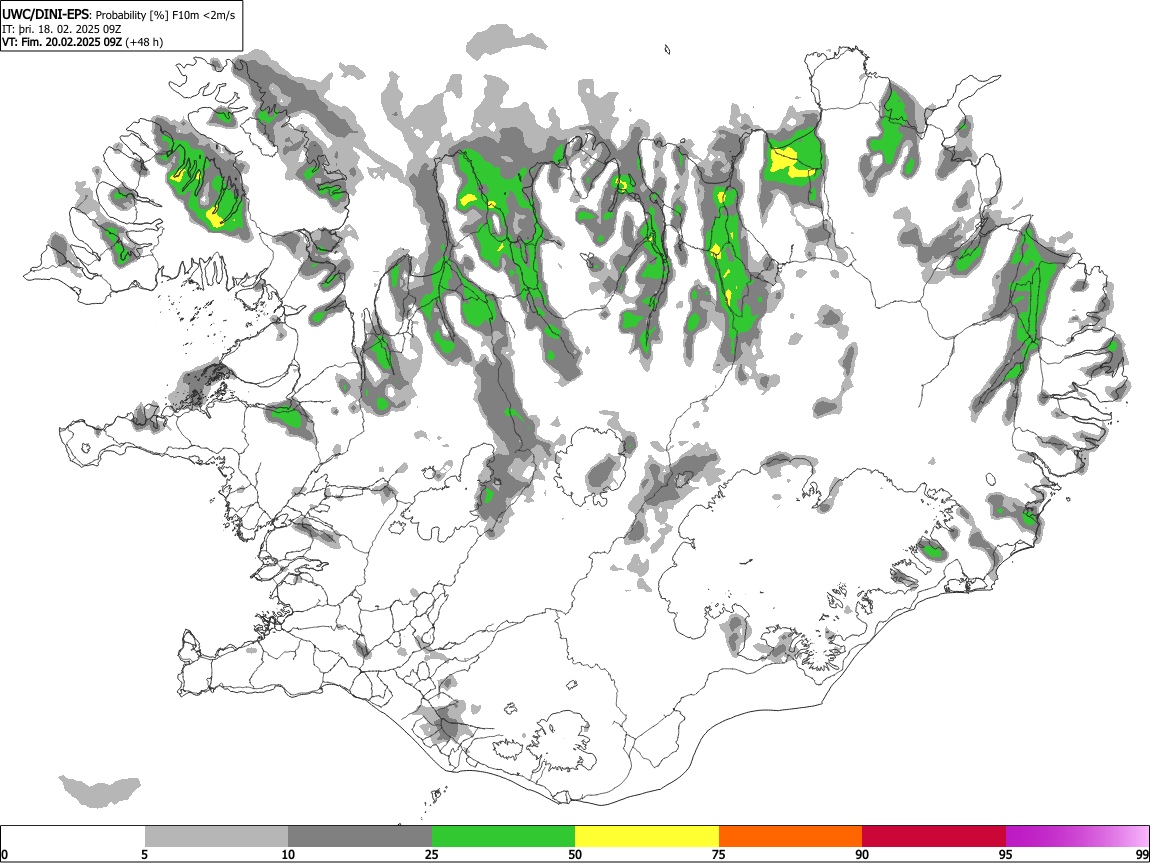Image resolution: width=1150 pixels, height=863 pixels.
Task: Click the legend value '75'
Action: pyautogui.click(x=719, y=854)
